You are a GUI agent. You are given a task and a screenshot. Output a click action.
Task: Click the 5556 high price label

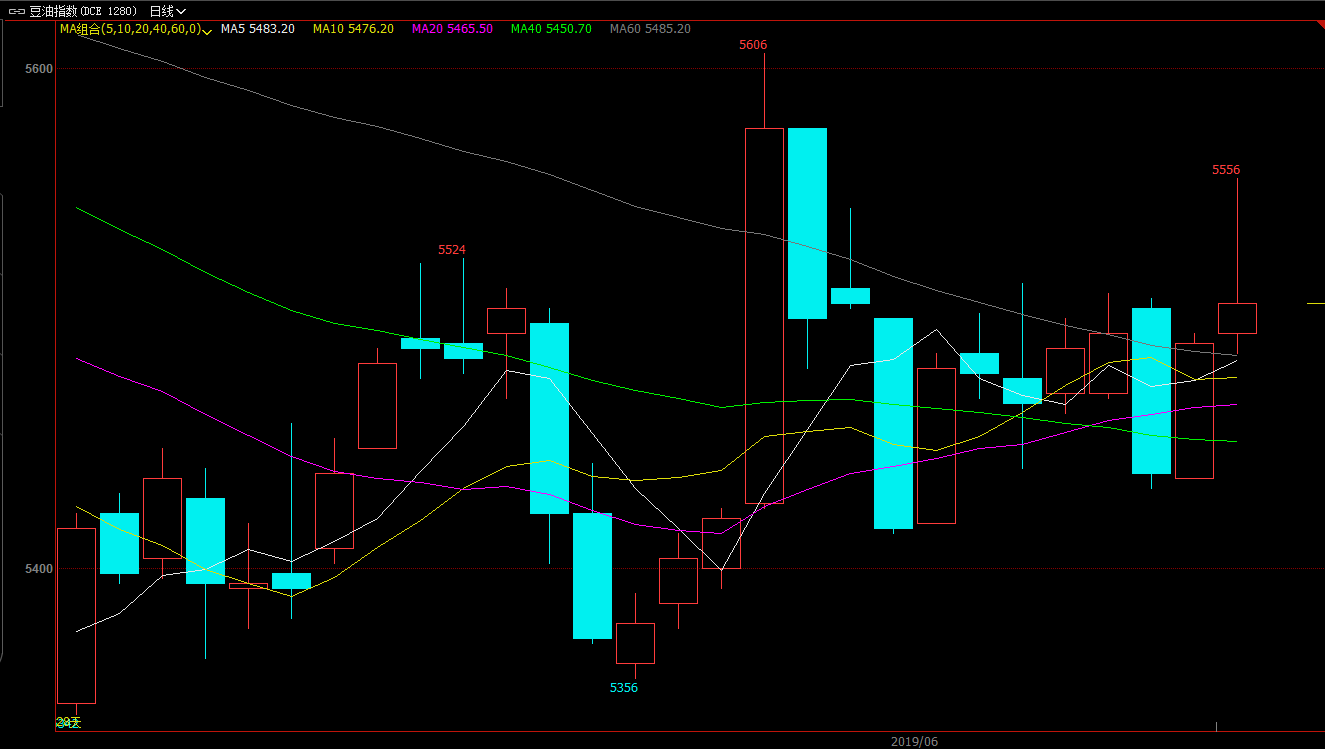pos(1226,170)
